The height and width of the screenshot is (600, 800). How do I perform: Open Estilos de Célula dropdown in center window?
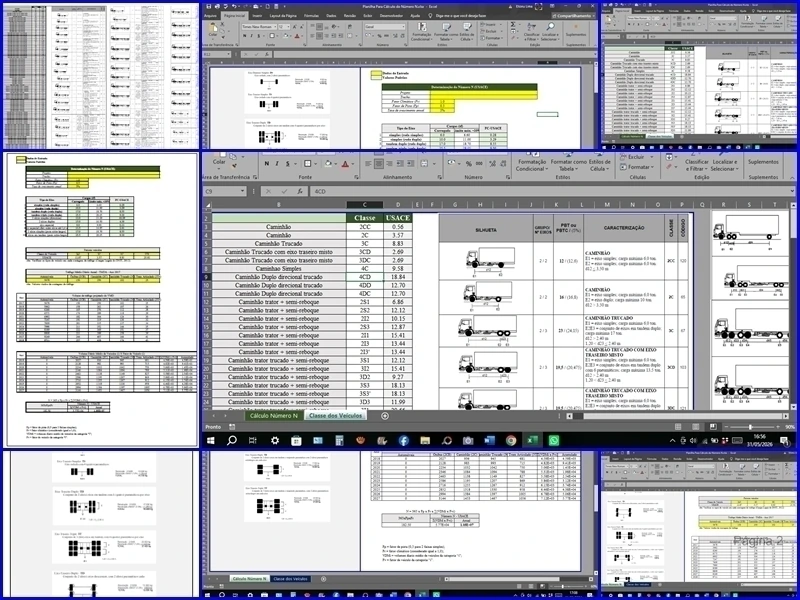pyautogui.click(x=599, y=164)
